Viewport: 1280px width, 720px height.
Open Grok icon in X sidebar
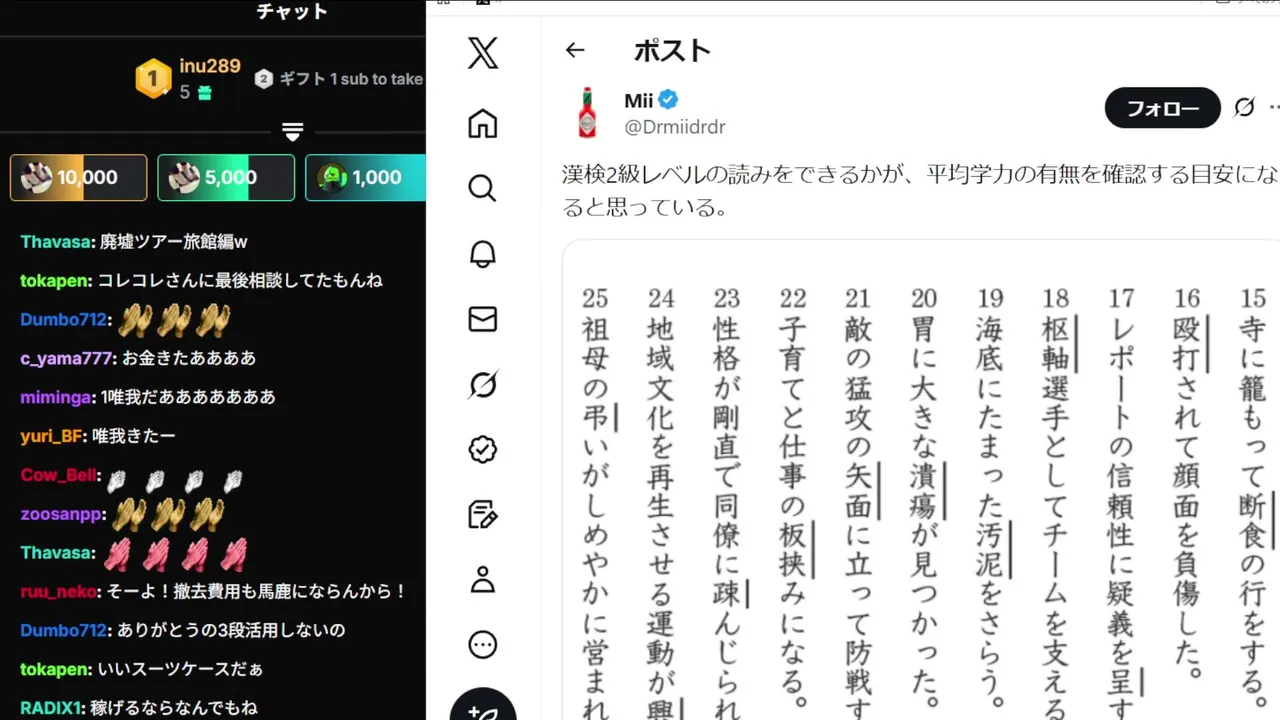(483, 384)
